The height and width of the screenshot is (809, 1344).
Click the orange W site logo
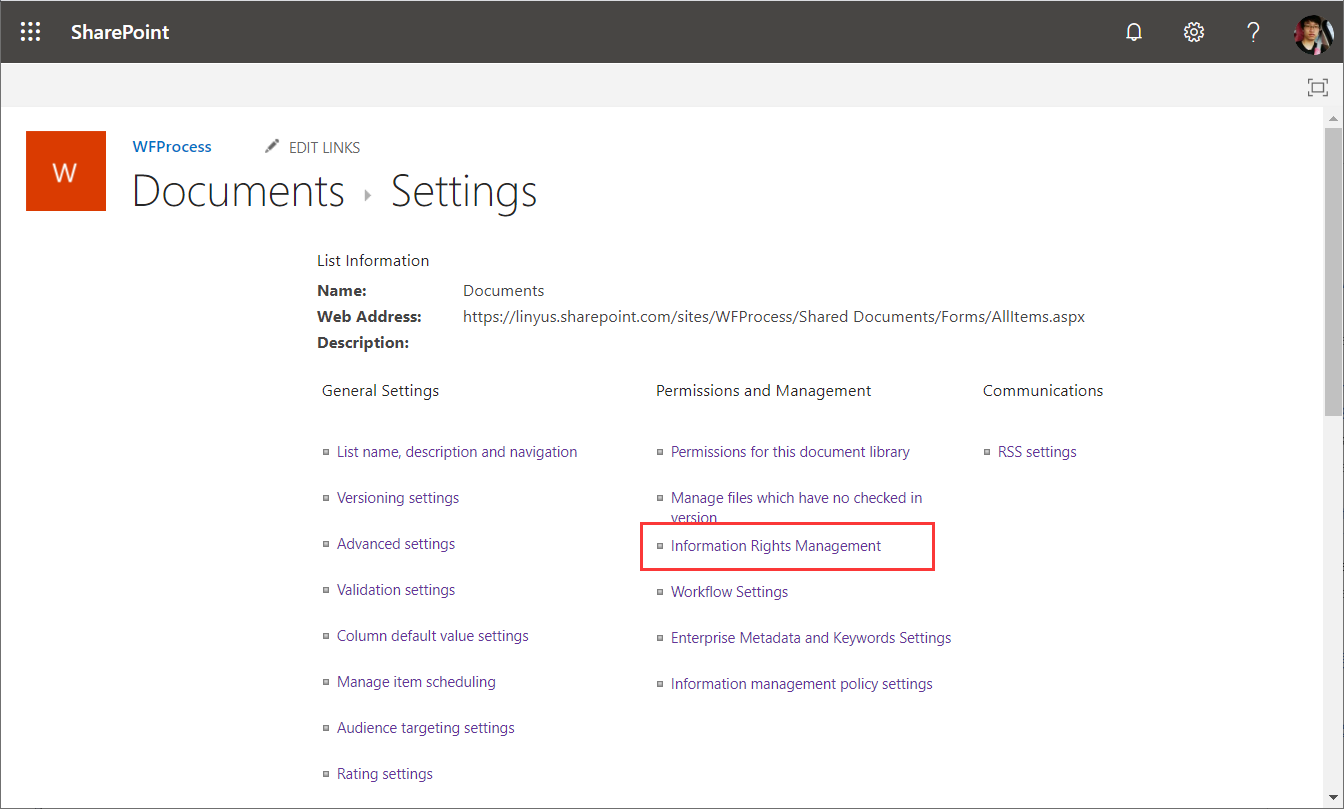point(66,171)
